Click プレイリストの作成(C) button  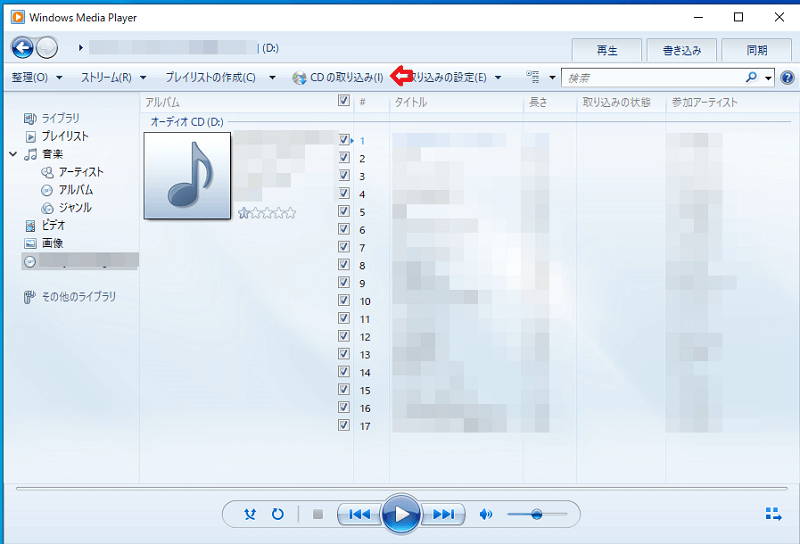210,78
